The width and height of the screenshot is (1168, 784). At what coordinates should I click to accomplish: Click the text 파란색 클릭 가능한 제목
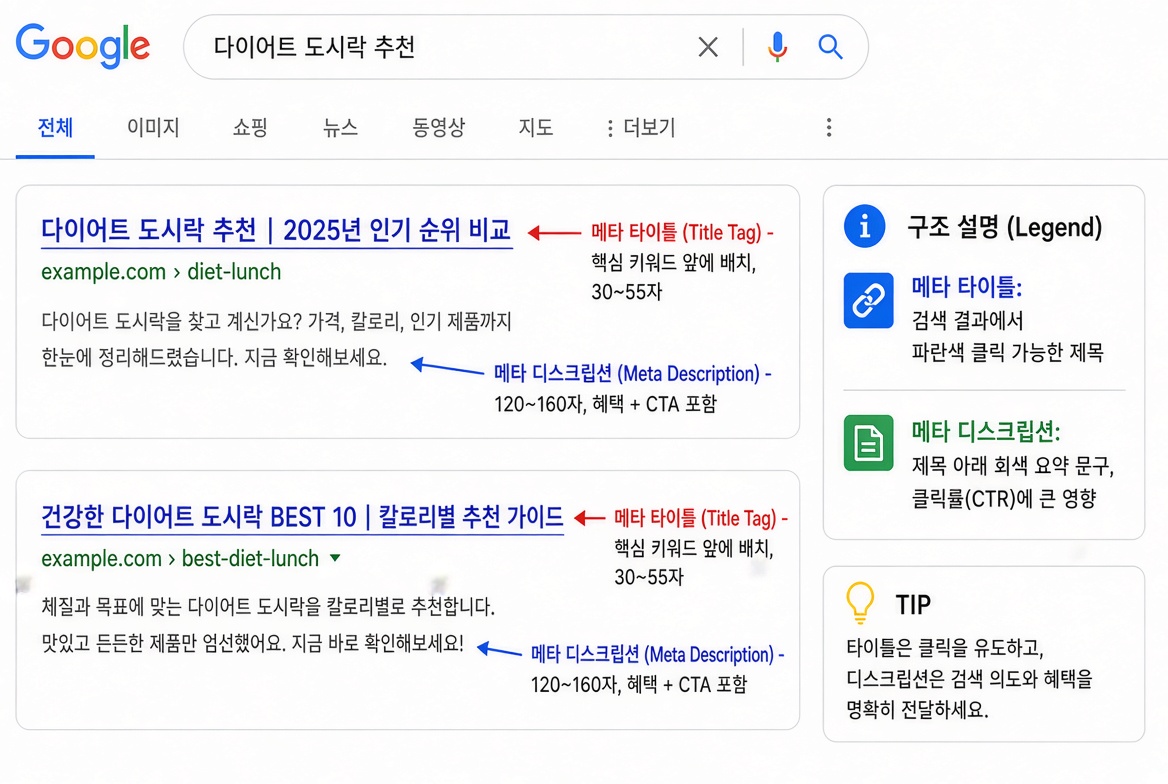point(1007,353)
